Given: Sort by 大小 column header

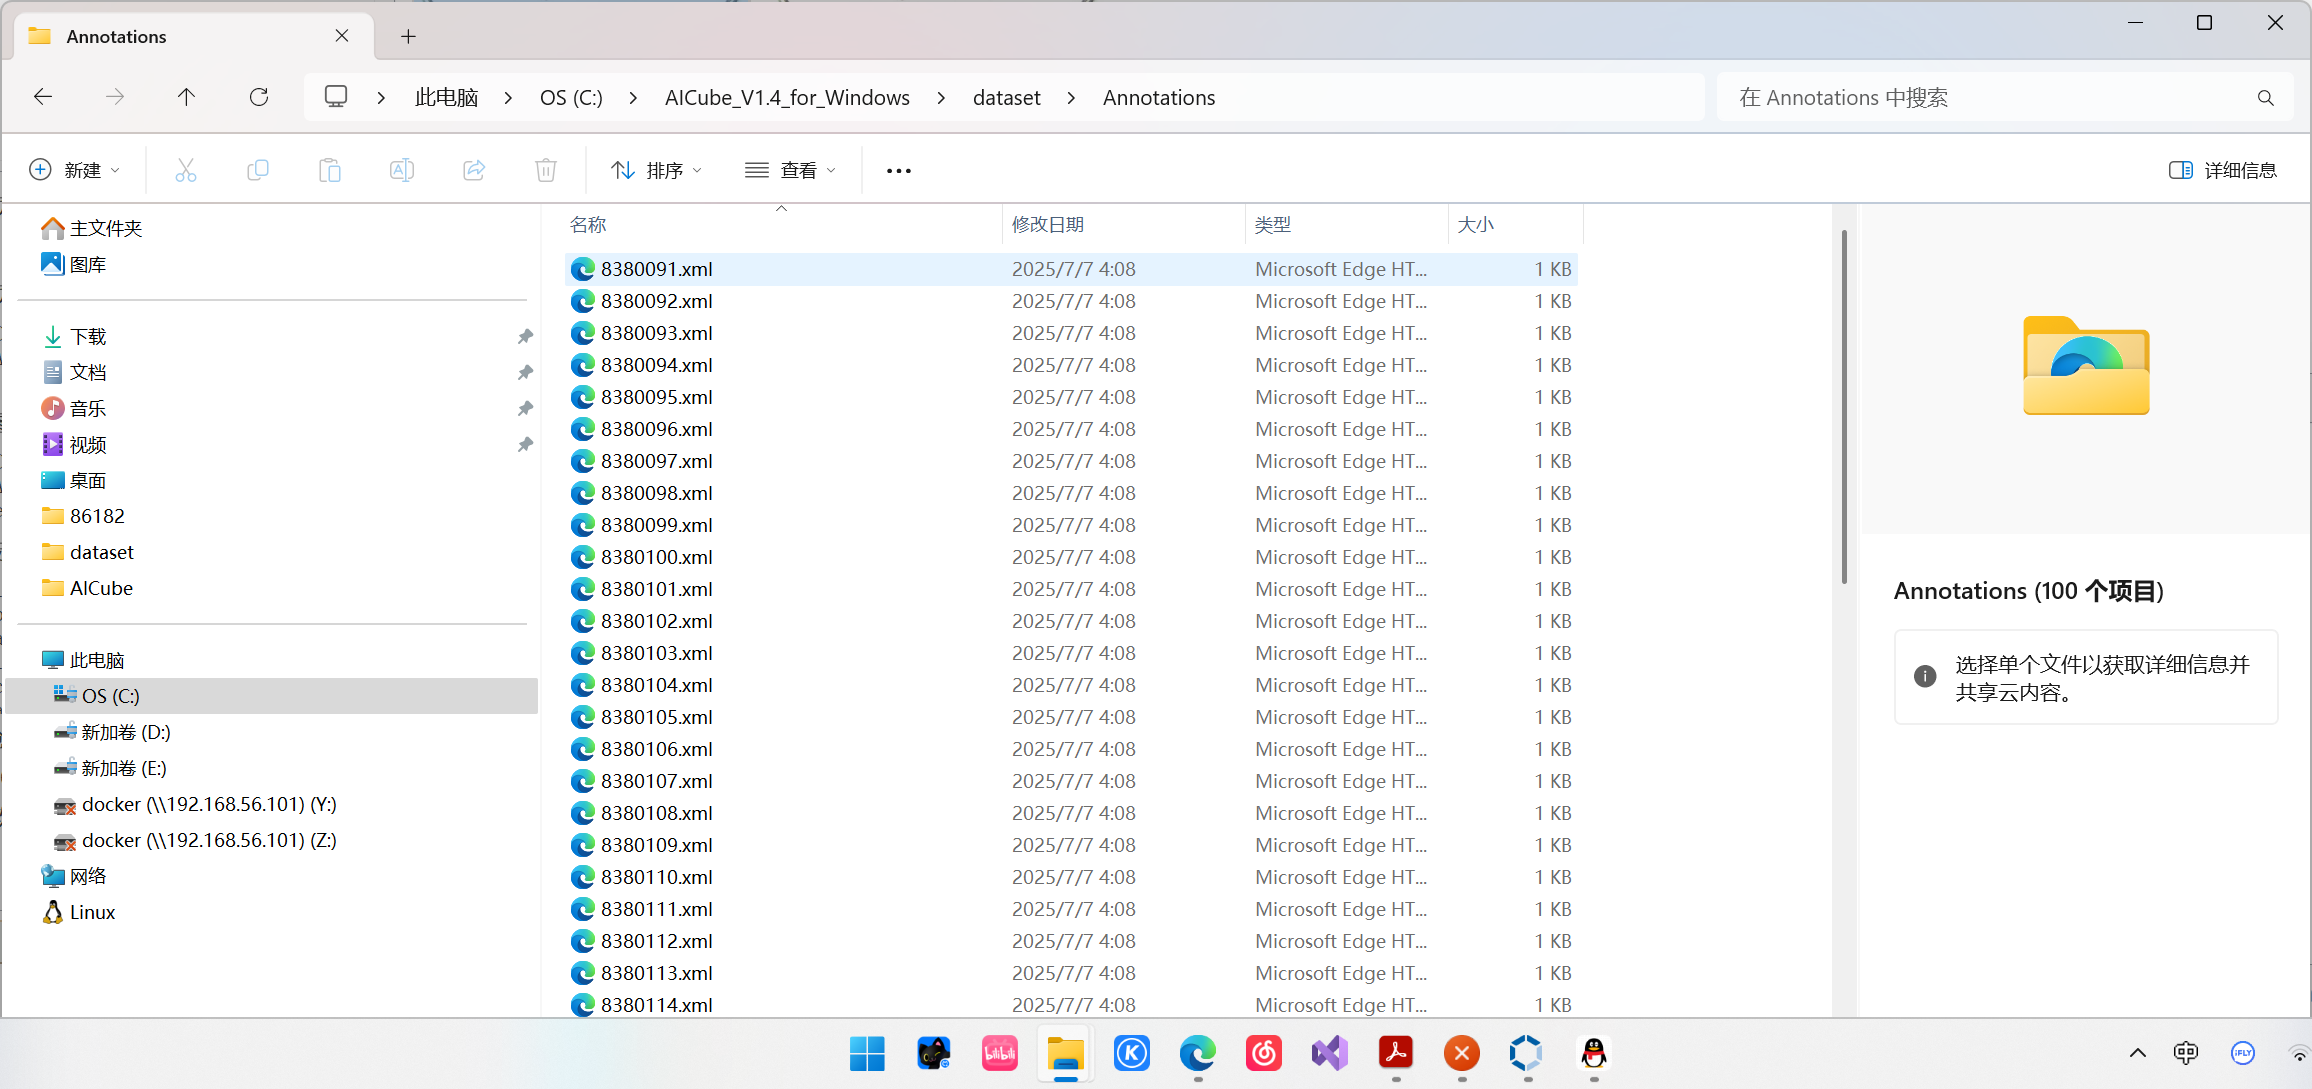Looking at the screenshot, I should [1516, 224].
